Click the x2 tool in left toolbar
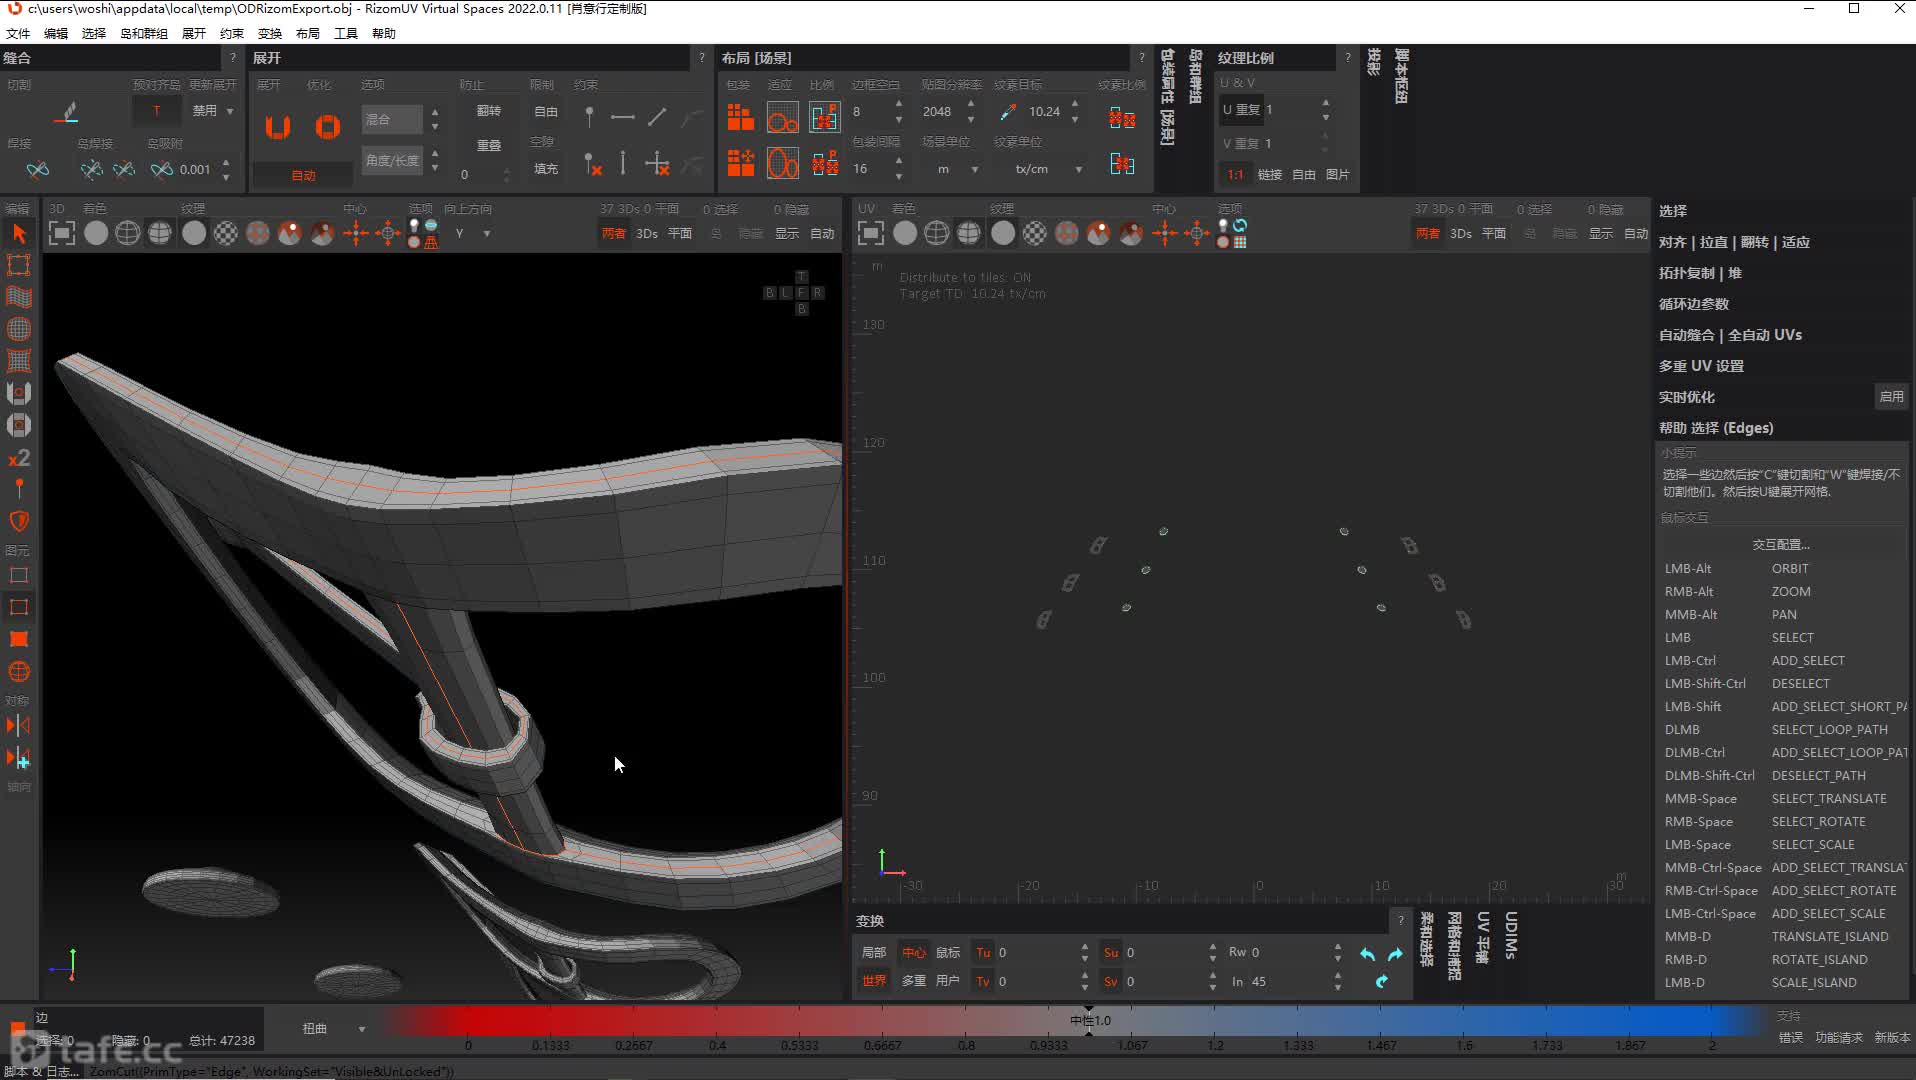This screenshot has width=1916, height=1080. pos(19,457)
